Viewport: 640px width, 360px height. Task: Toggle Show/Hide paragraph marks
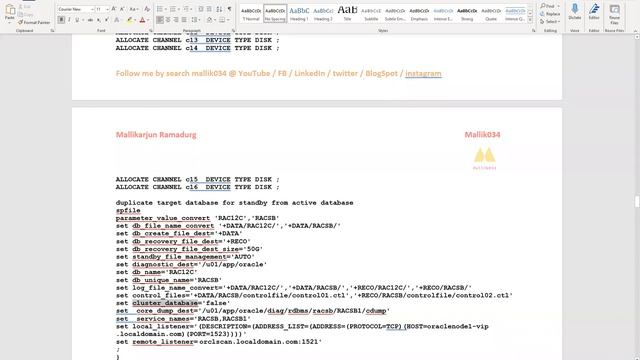pos(229,9)
